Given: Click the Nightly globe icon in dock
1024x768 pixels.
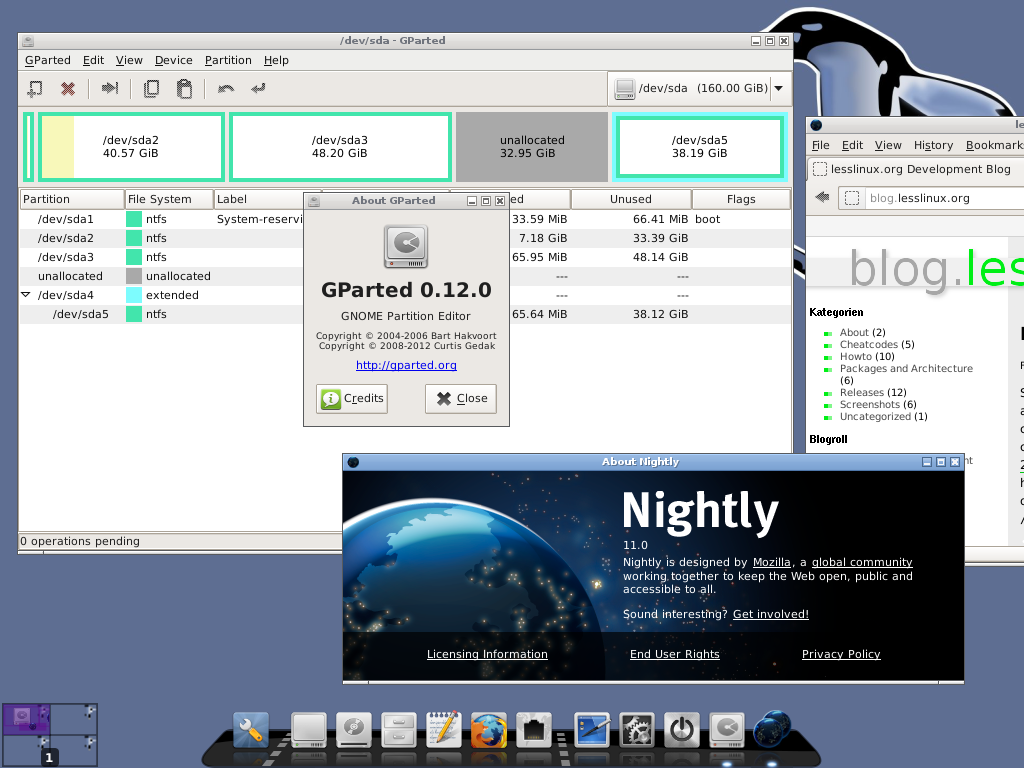Looking at the screenshot, I should click(x=772, y=729).
